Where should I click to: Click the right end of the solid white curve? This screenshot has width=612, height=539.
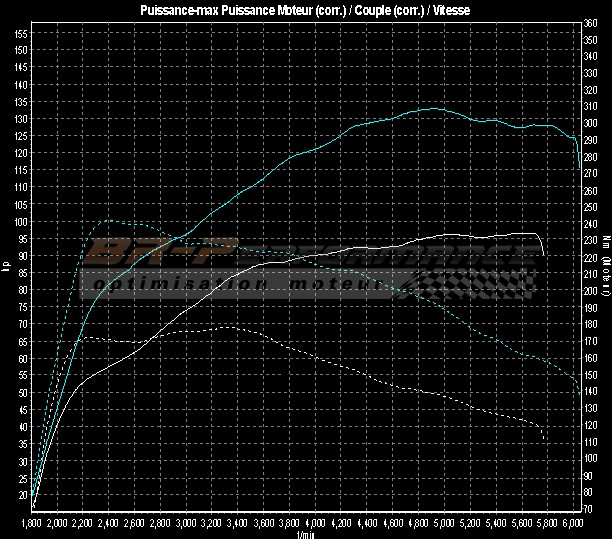pos(543,254)
